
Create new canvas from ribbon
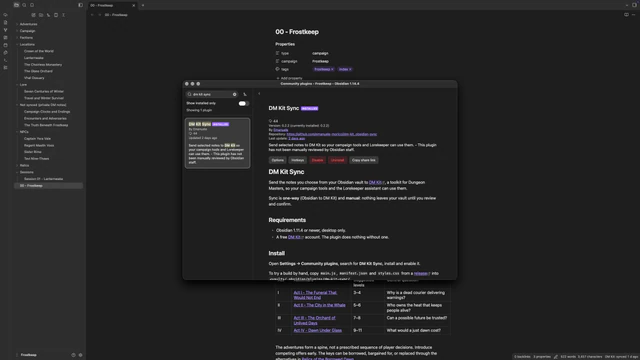point(5,38)
